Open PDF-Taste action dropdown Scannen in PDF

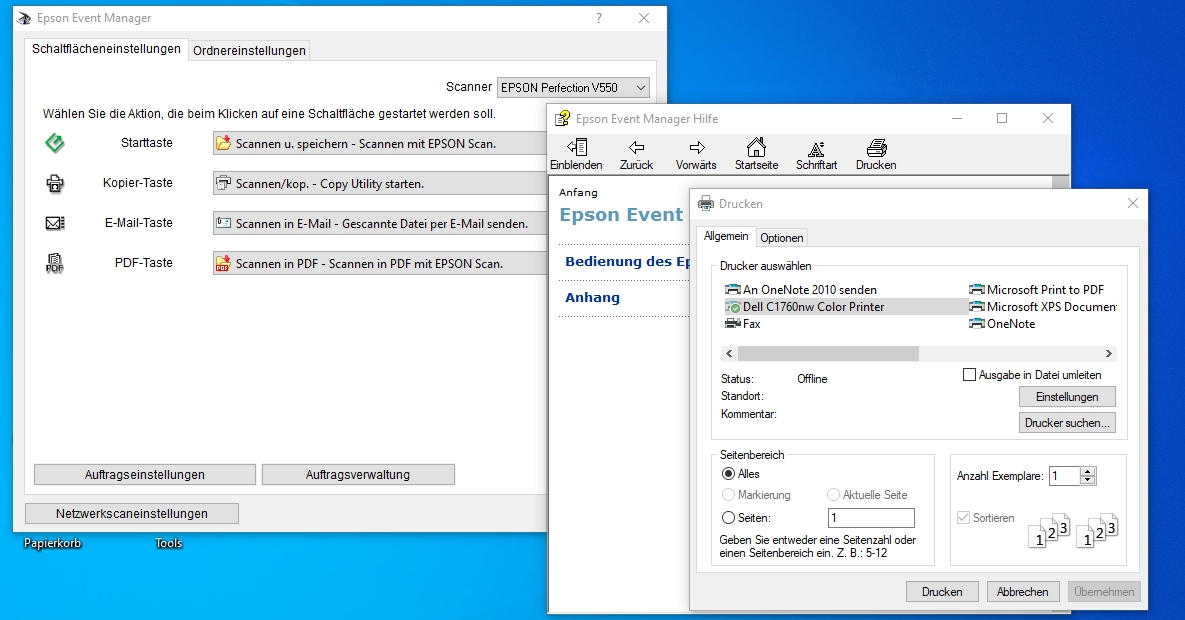[x=379, y=264]
